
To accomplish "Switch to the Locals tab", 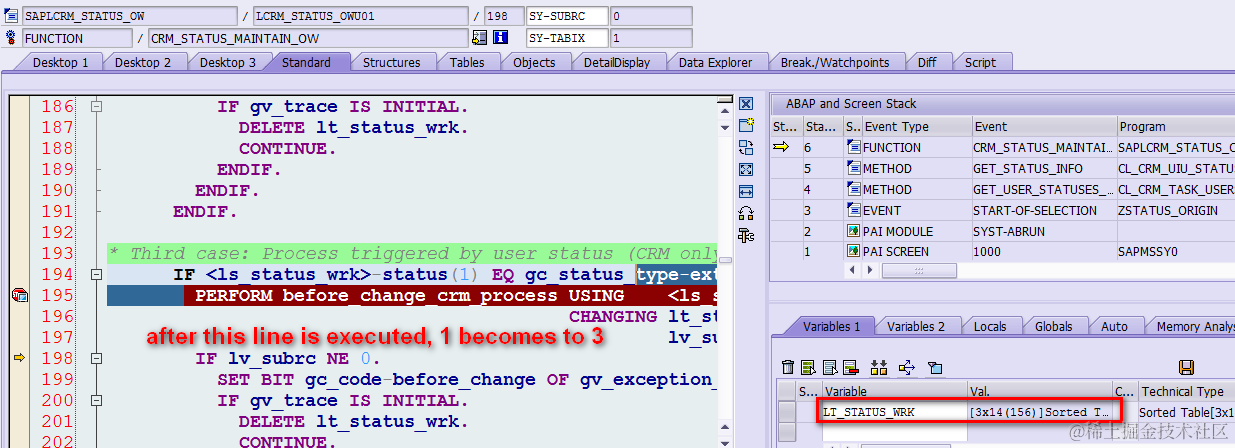I will coord(990,326).
